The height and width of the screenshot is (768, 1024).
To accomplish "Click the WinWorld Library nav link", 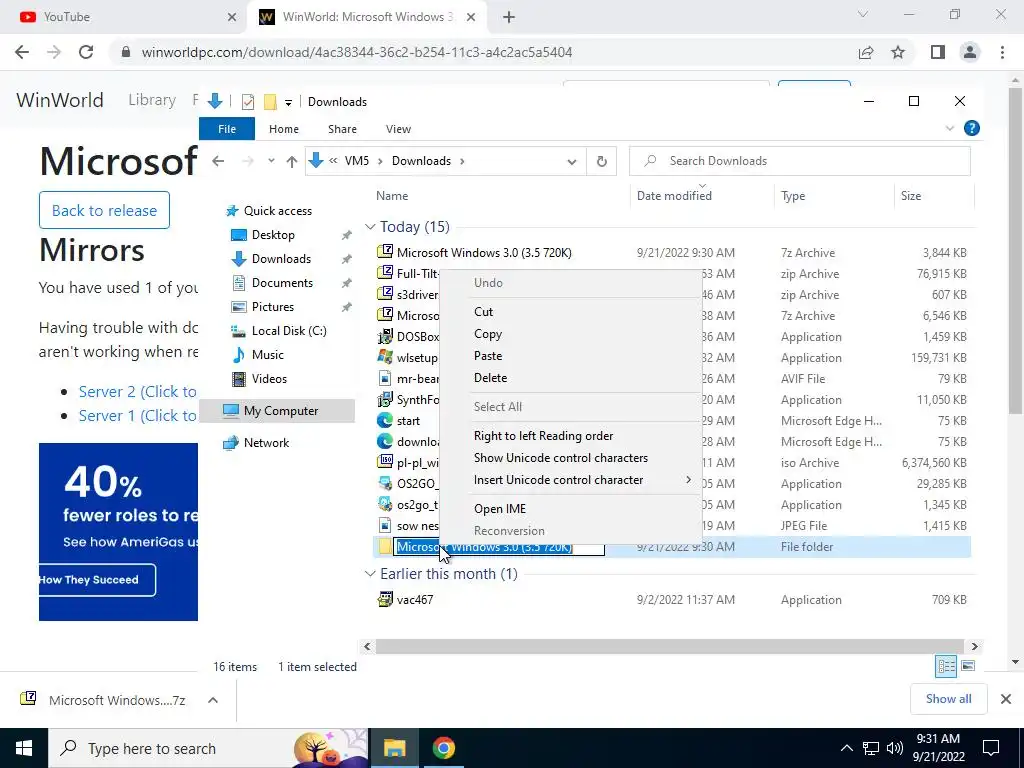I will [x=152, y=100].
